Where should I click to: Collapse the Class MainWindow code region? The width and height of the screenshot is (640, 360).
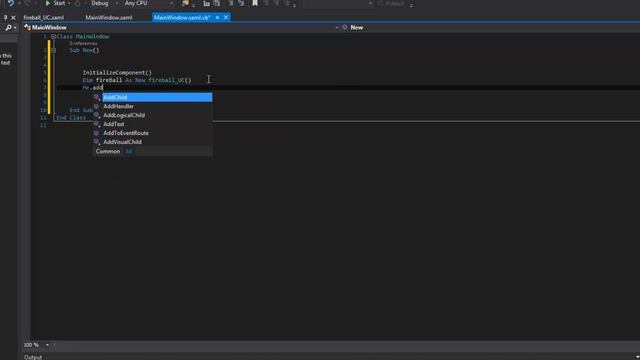[53, 36]
